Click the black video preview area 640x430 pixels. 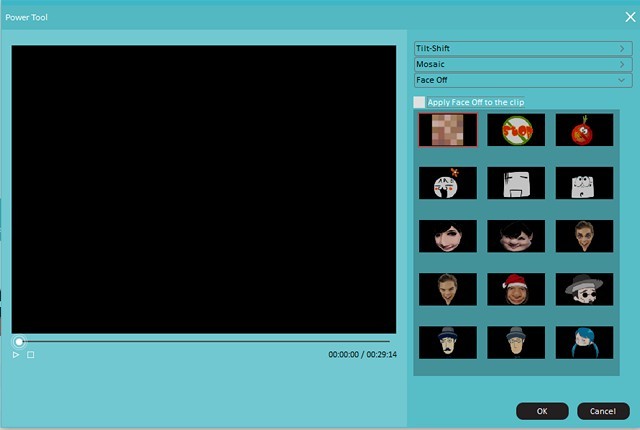[x=204, y=189]
